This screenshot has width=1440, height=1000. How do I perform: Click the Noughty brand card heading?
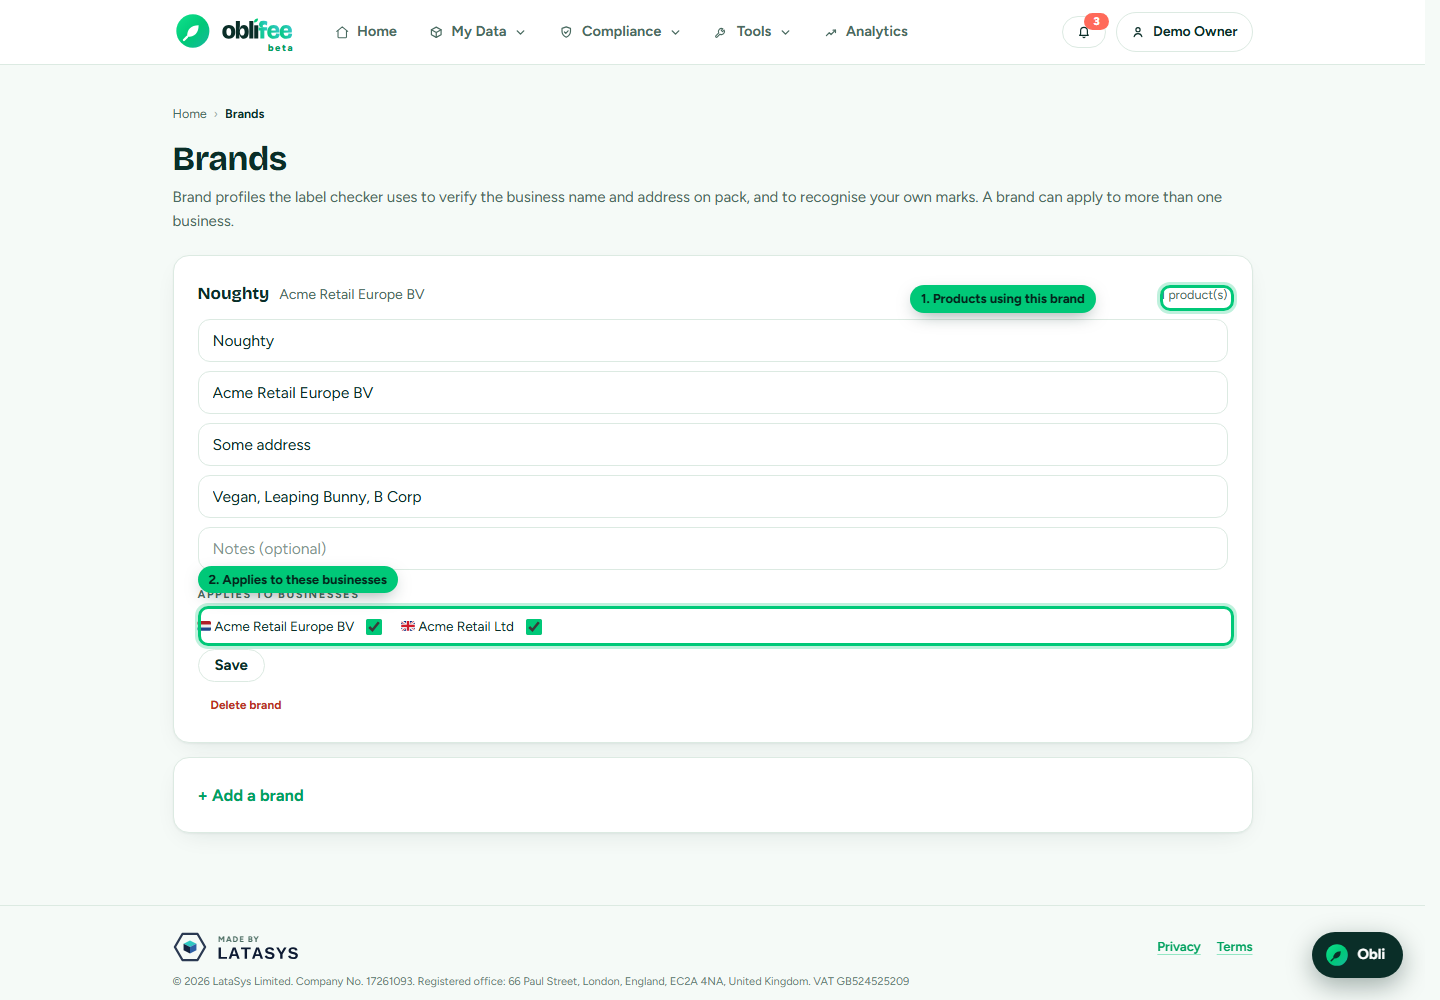(x=233, y=293)
